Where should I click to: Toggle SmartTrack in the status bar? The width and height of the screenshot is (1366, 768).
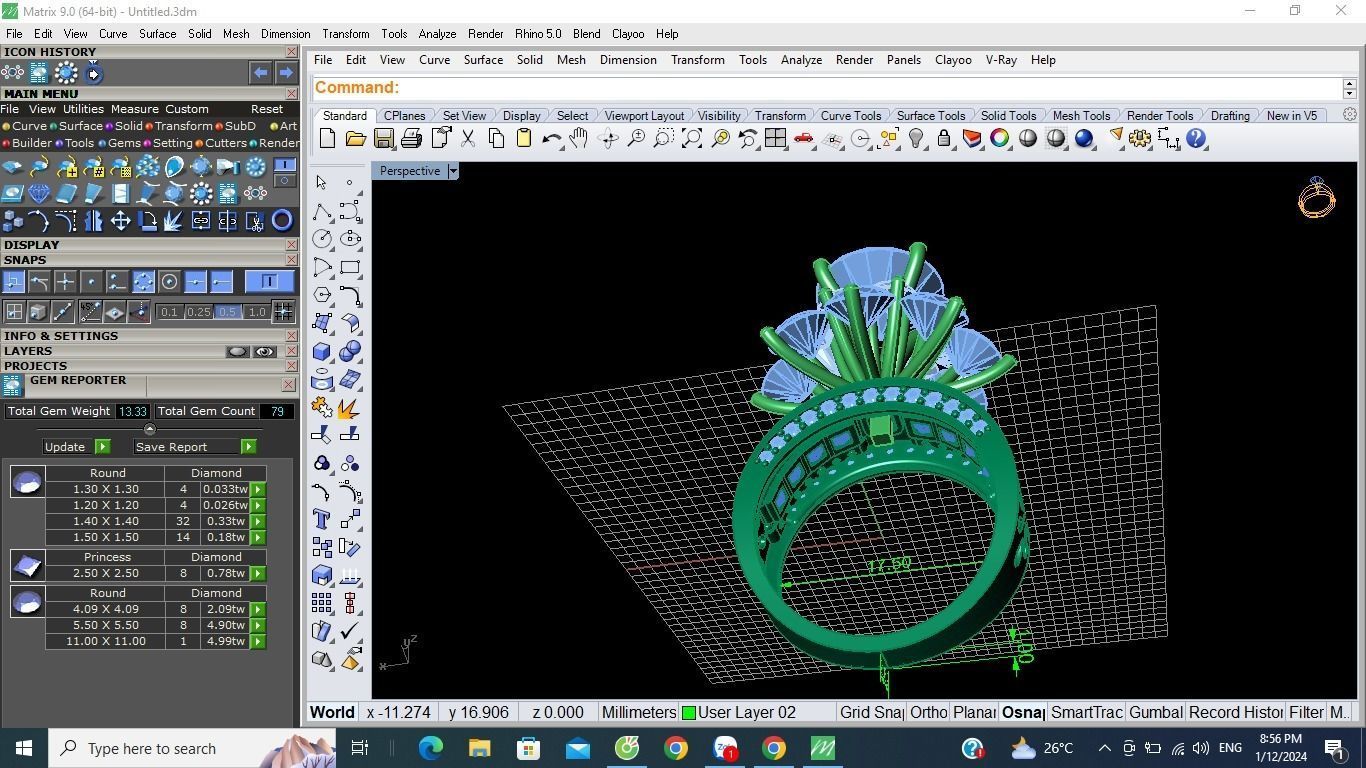coord(1086,712)
